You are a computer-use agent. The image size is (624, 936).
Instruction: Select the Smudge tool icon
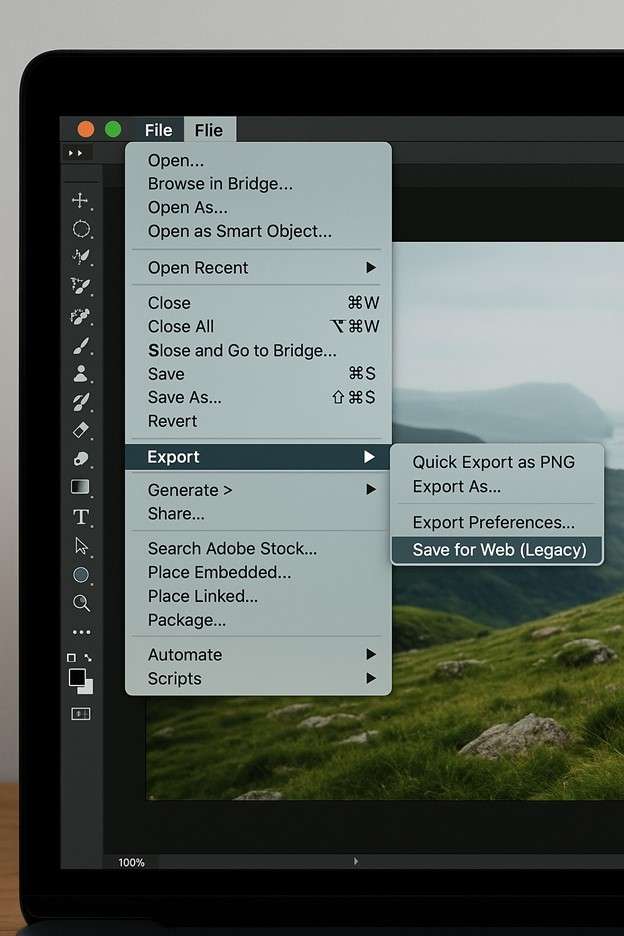pos(81,458)
